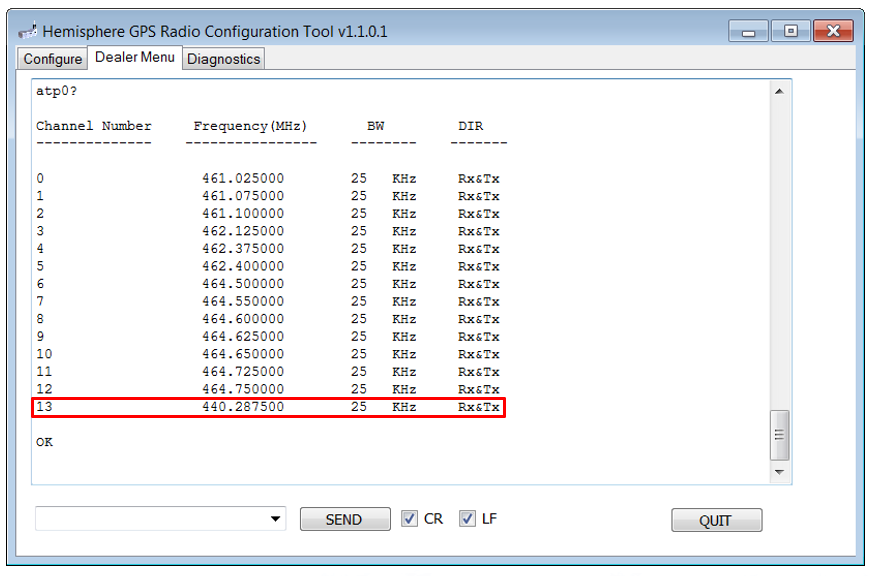Click the atp0? command line in output
This screenshot has width=871, height=576.
[57, 90]
